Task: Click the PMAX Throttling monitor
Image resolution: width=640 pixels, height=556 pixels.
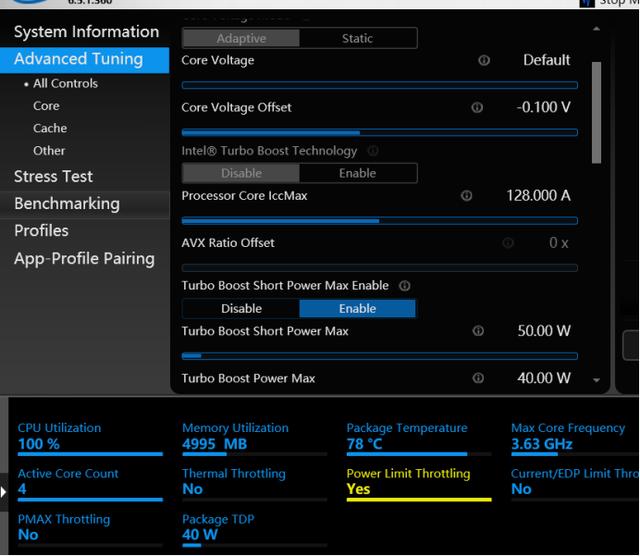Action: (x=90, y=530)
